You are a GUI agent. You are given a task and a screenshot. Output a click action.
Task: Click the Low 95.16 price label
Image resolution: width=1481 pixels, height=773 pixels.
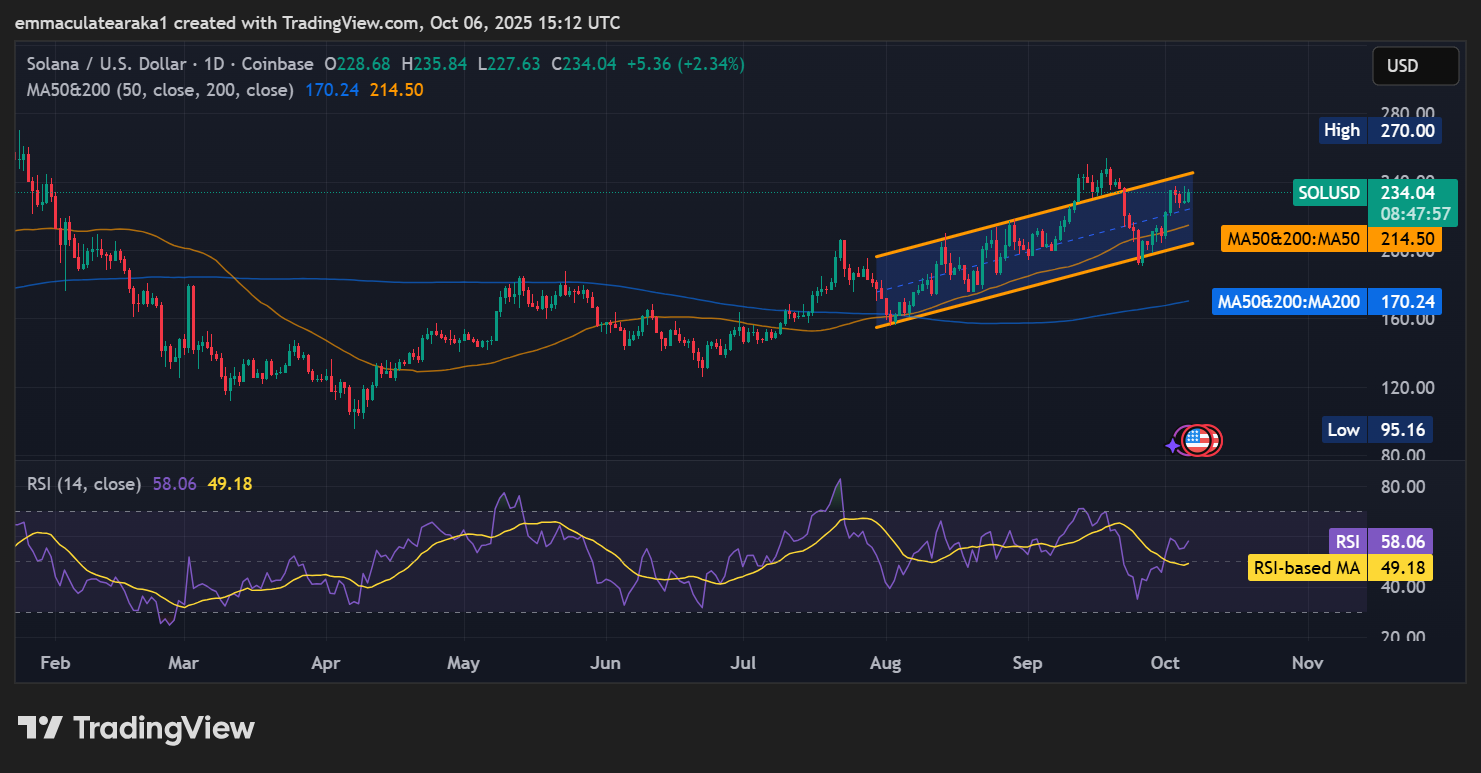[x=1377, y=430]
